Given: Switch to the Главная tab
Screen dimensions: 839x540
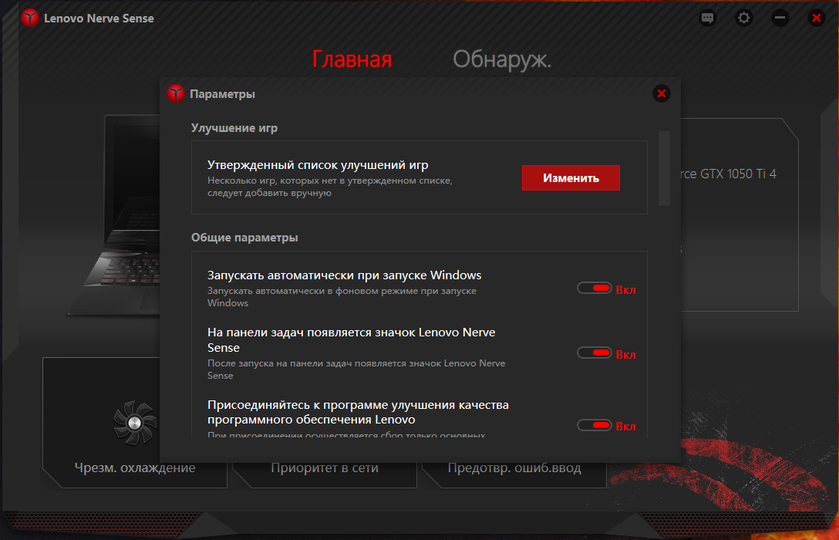Looking at the screenshot, I should click(x=352, y=59).
